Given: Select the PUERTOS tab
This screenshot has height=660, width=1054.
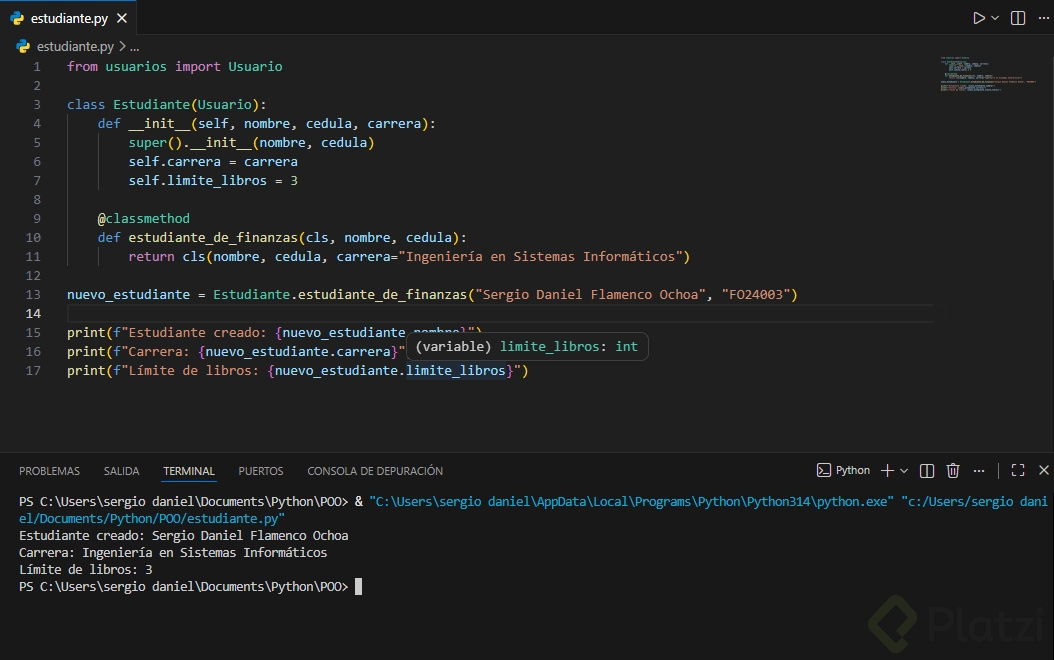Looking at the screenshot, I should click(260, 471).
